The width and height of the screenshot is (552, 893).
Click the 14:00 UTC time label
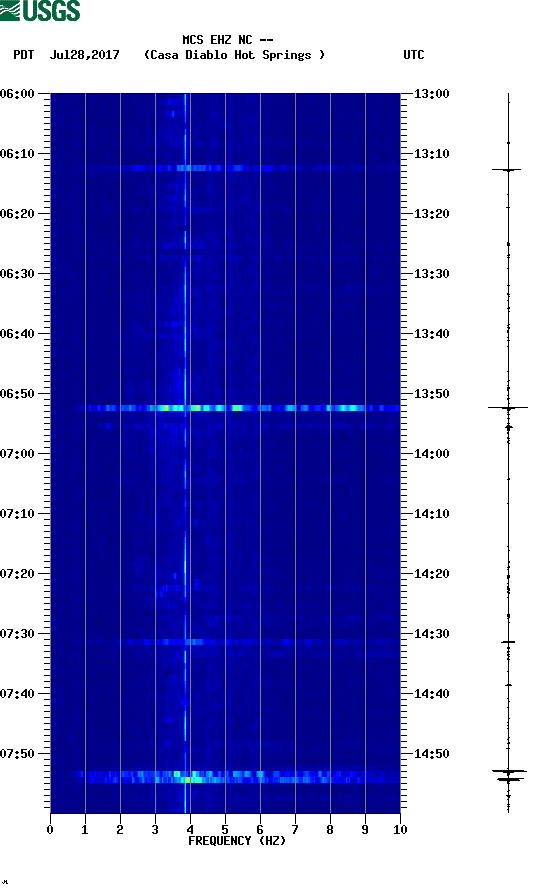432,453
